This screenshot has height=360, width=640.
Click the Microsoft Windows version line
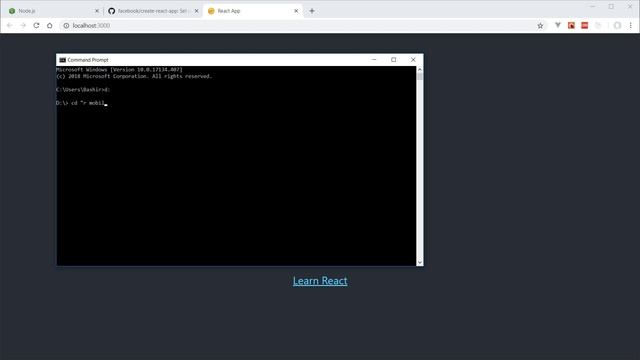119,70
